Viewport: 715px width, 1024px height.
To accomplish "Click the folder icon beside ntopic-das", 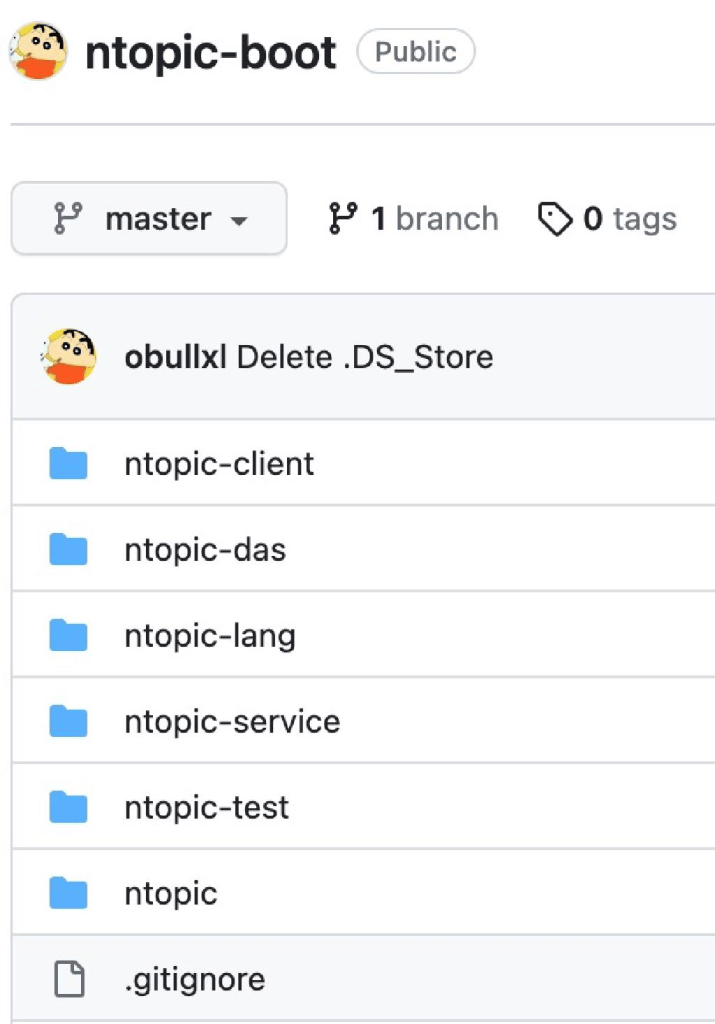I will point(69,550).
